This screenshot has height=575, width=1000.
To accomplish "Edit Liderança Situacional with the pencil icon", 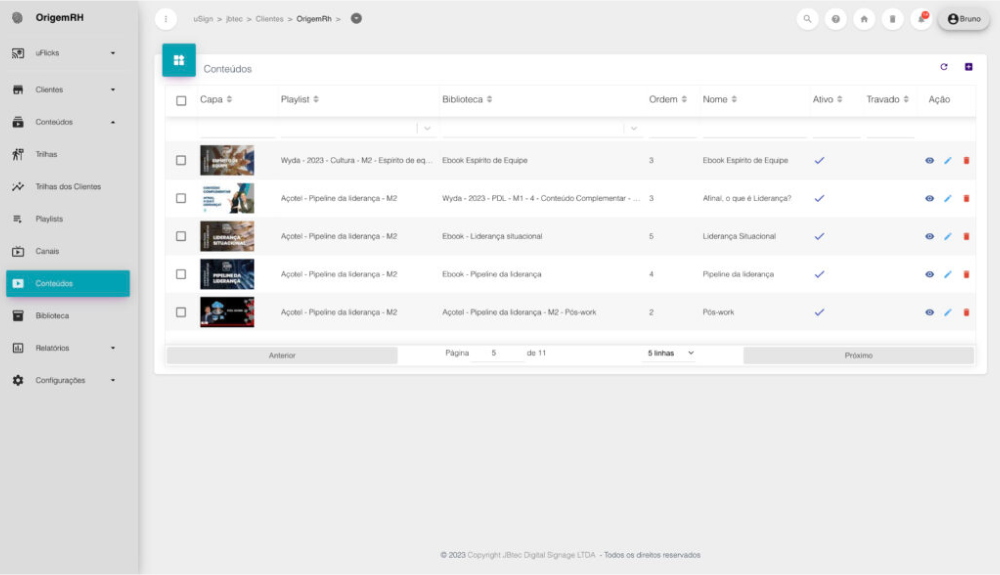I will [x=948, y=236].
